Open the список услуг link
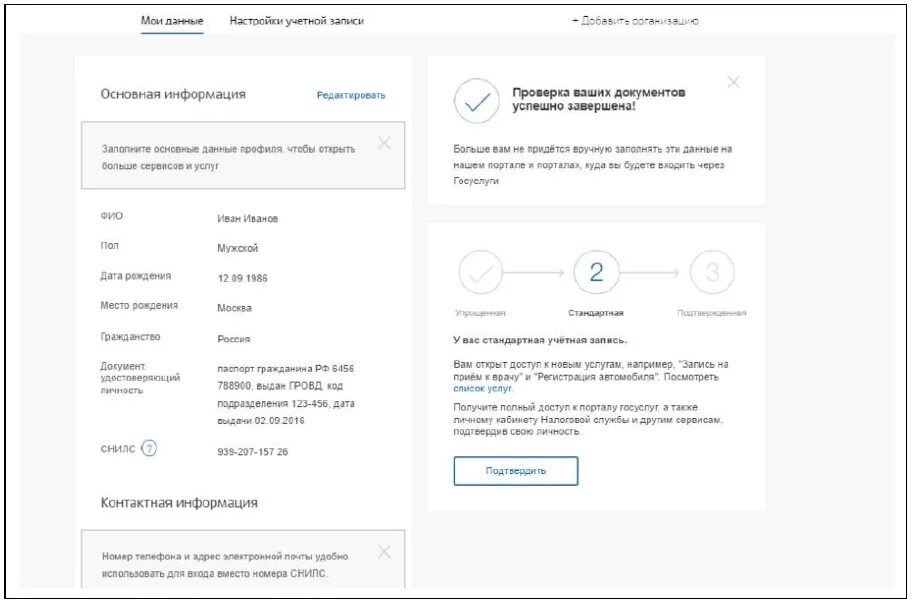The width and height of the screenshot is (912, 606). pyautogui.click(x=482, y=388)
